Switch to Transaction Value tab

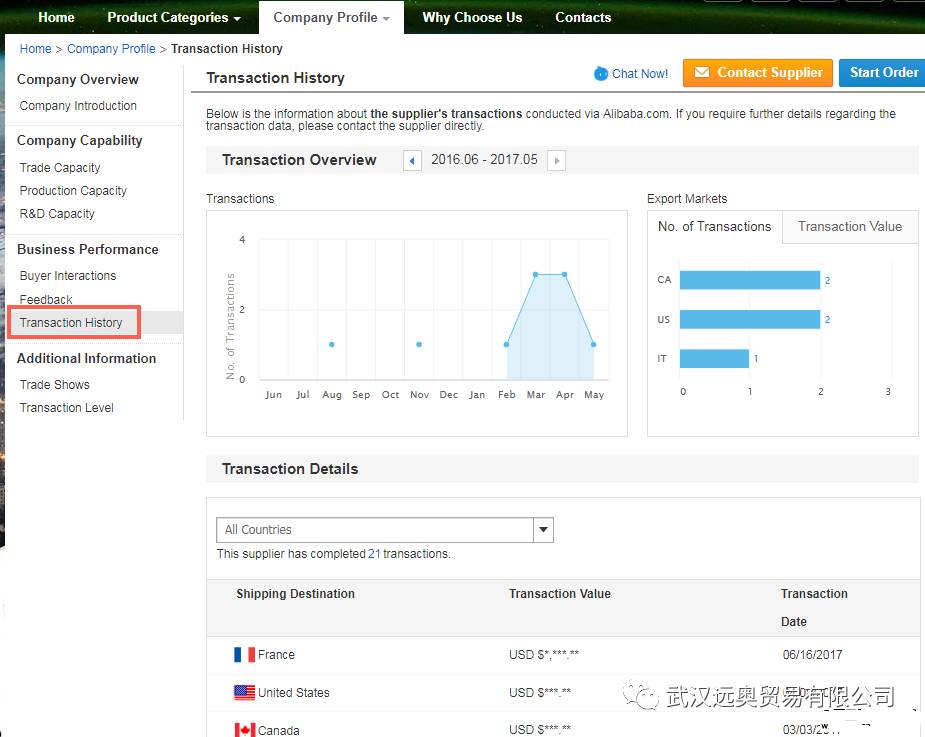click(849, 227)
